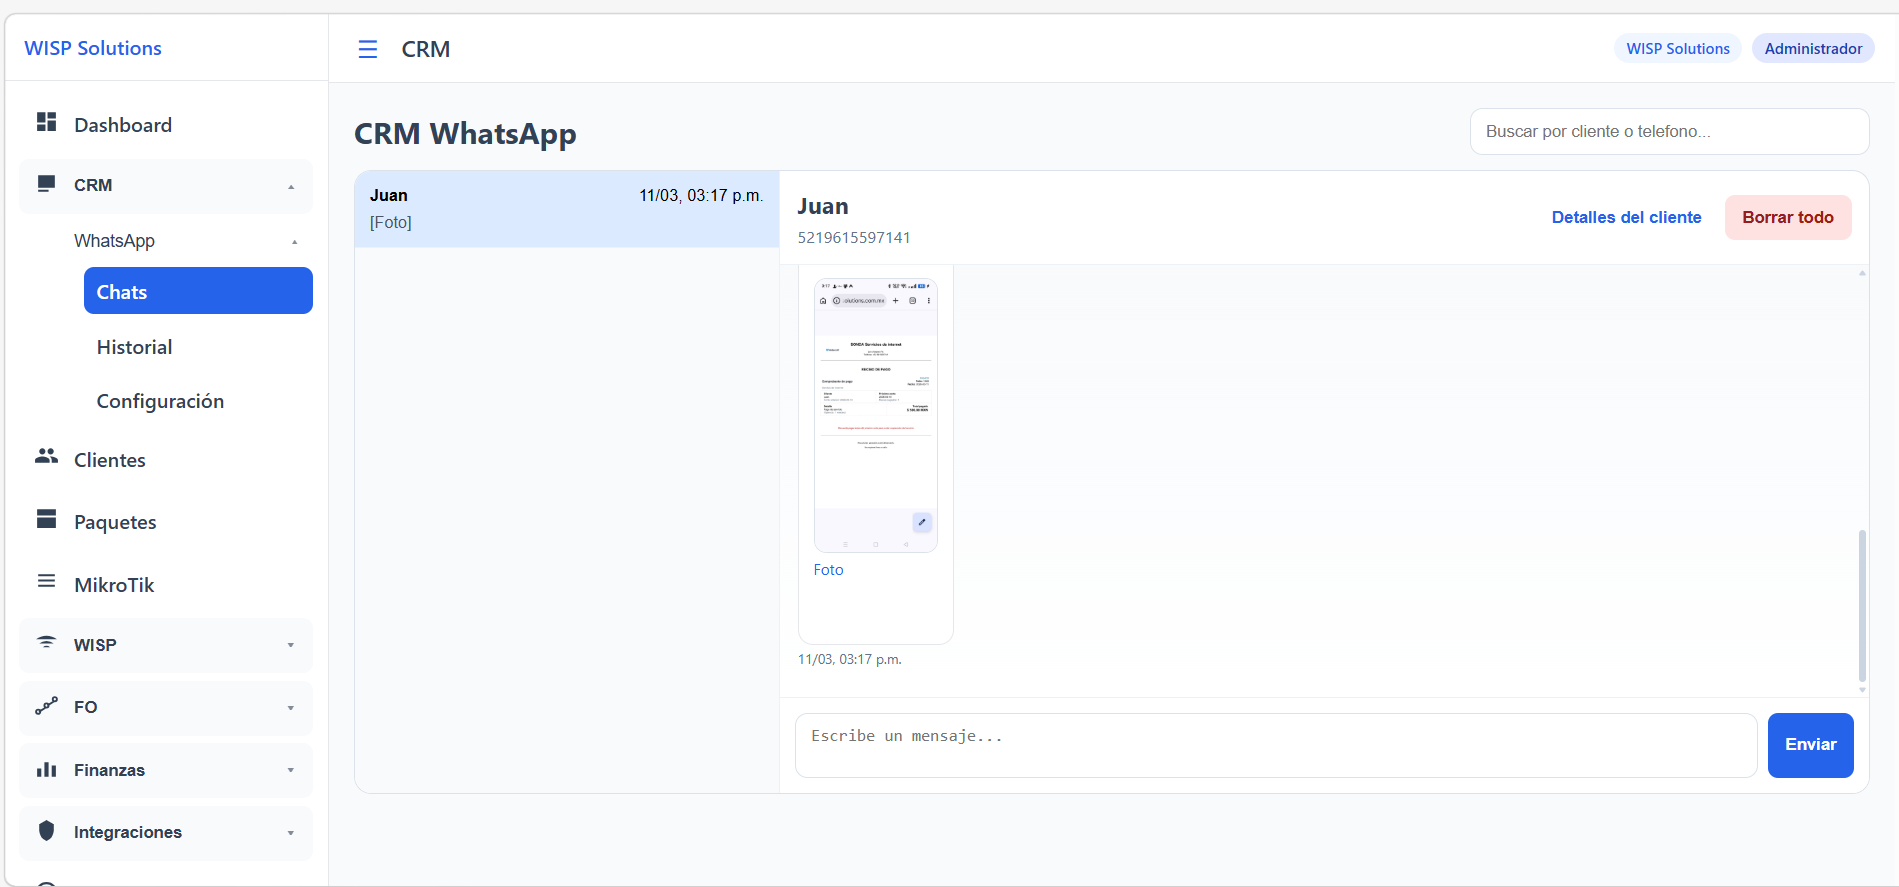Open Configuración under WhatsApp
Screen dimensions: 1899x887
(160, 401)
